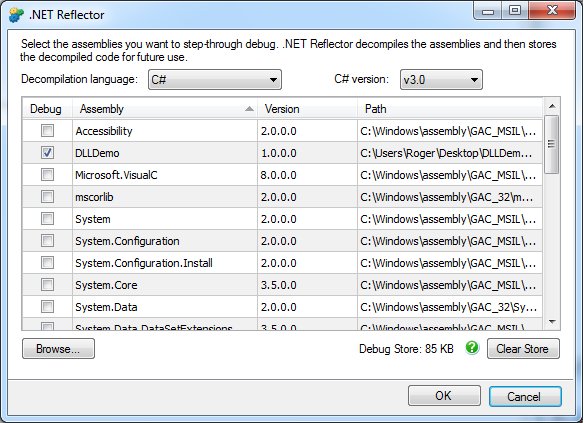Click version 3.5.0.0 of System.Core
This screenshot has width=584, height=423.
279,285
